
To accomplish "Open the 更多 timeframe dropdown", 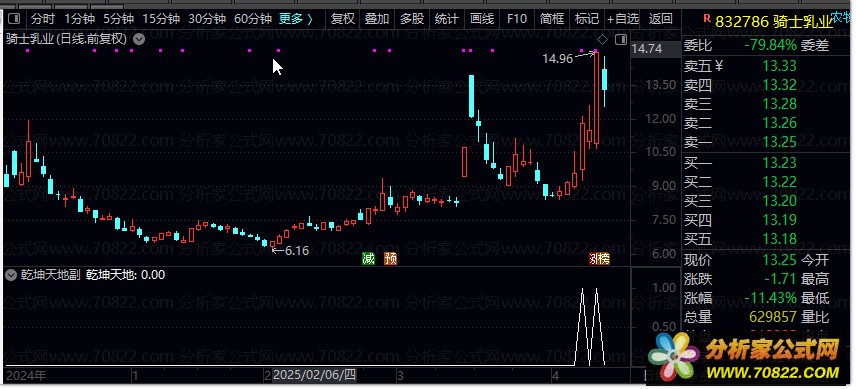I will coord(296,19).
